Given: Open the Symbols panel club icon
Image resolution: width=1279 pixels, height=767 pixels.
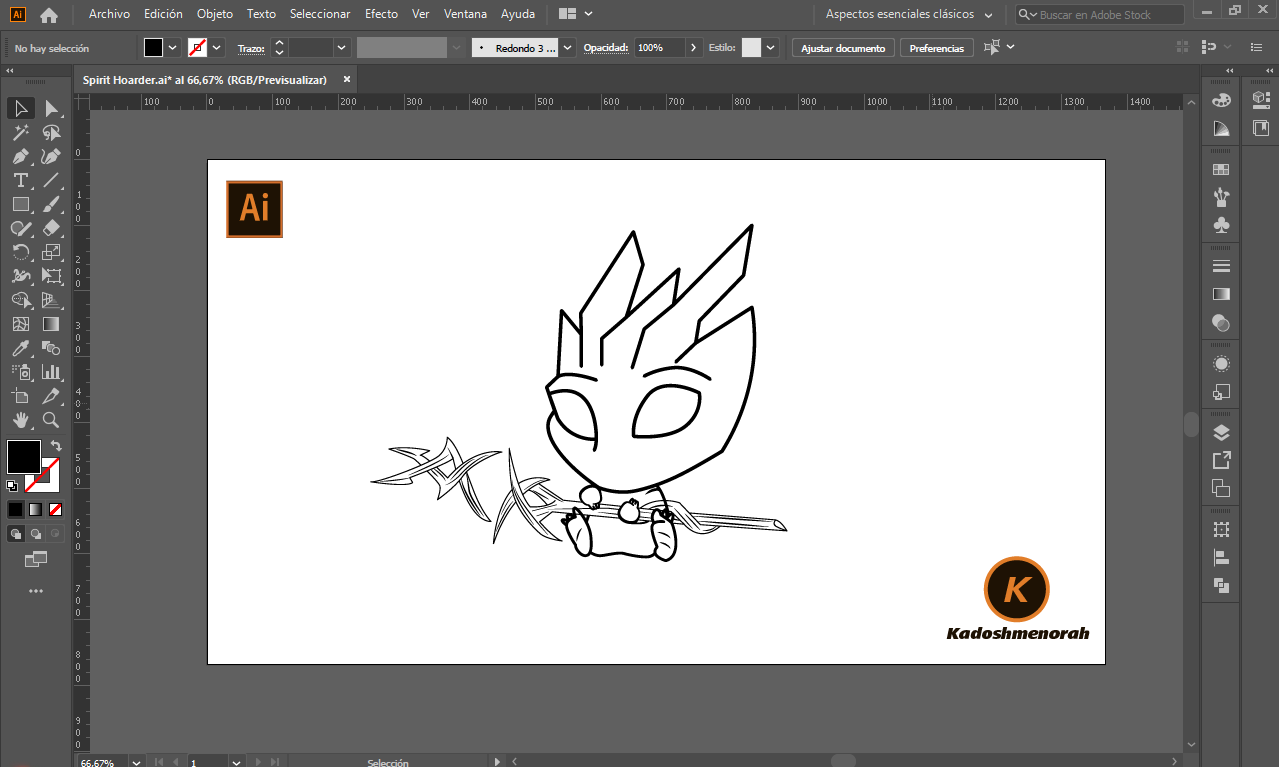Looking at the screenshot, I should (x=1221, y=226).
